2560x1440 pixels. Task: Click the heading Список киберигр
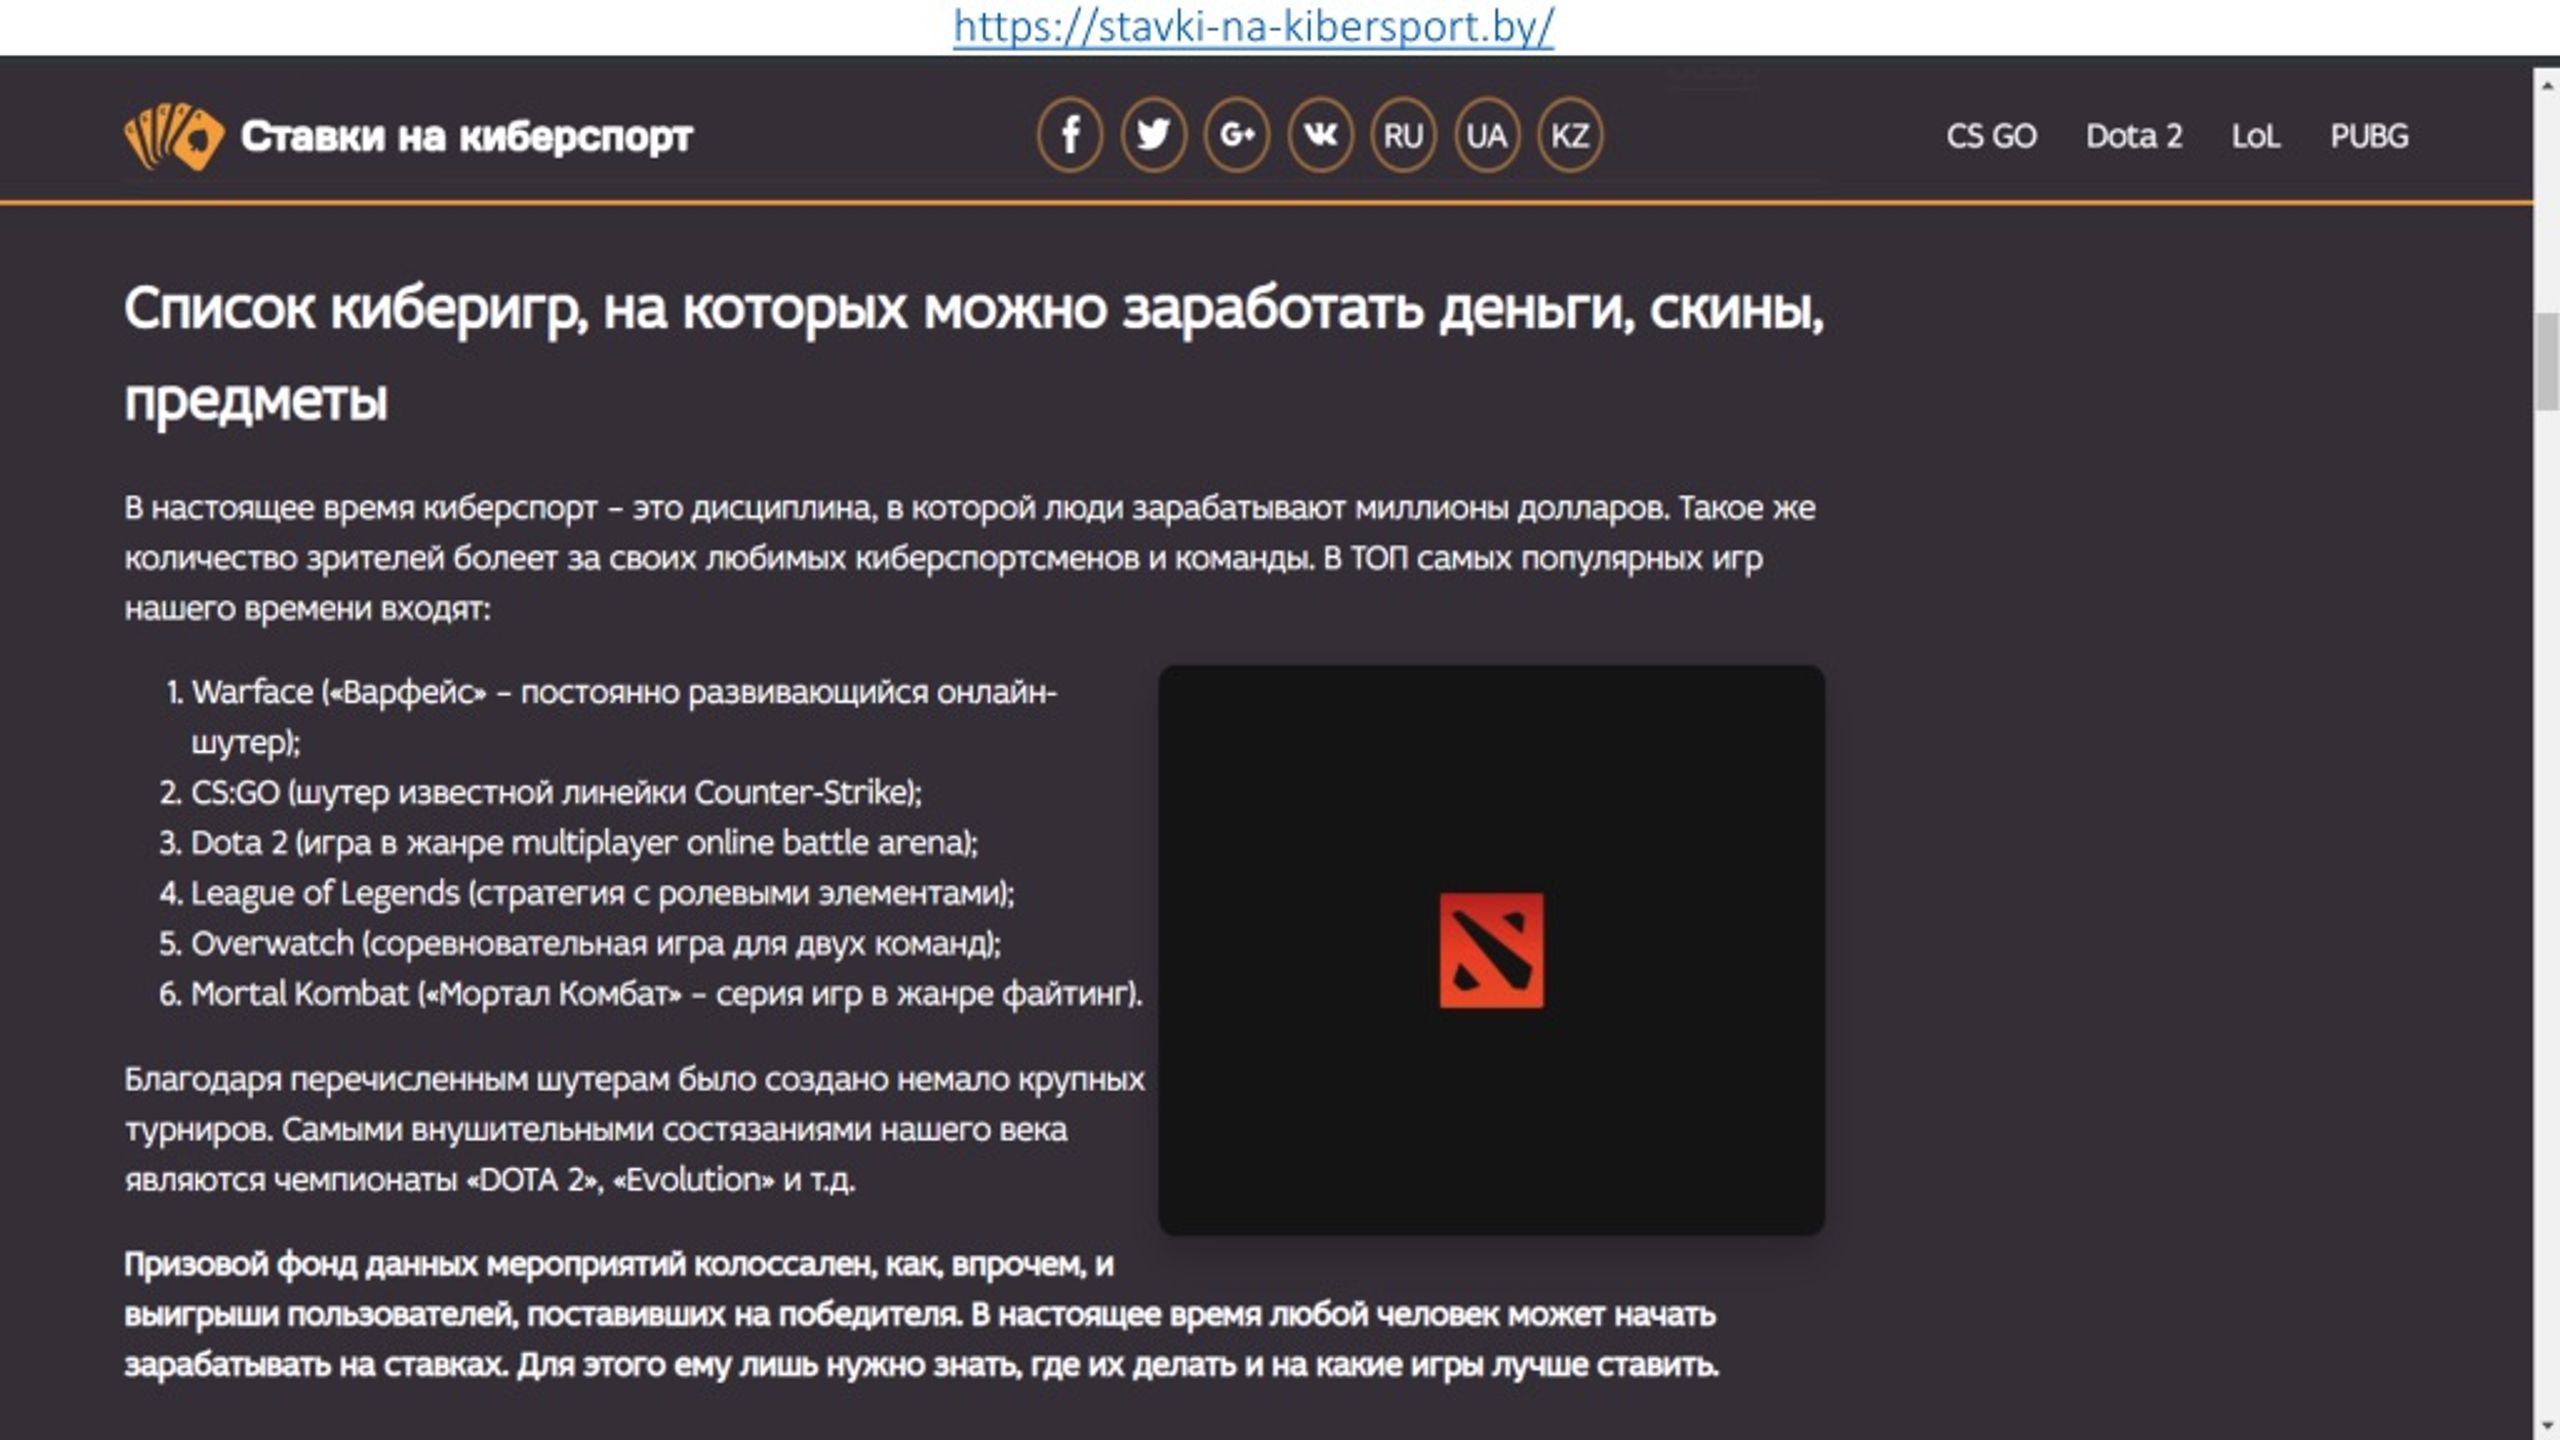(974, 354)
